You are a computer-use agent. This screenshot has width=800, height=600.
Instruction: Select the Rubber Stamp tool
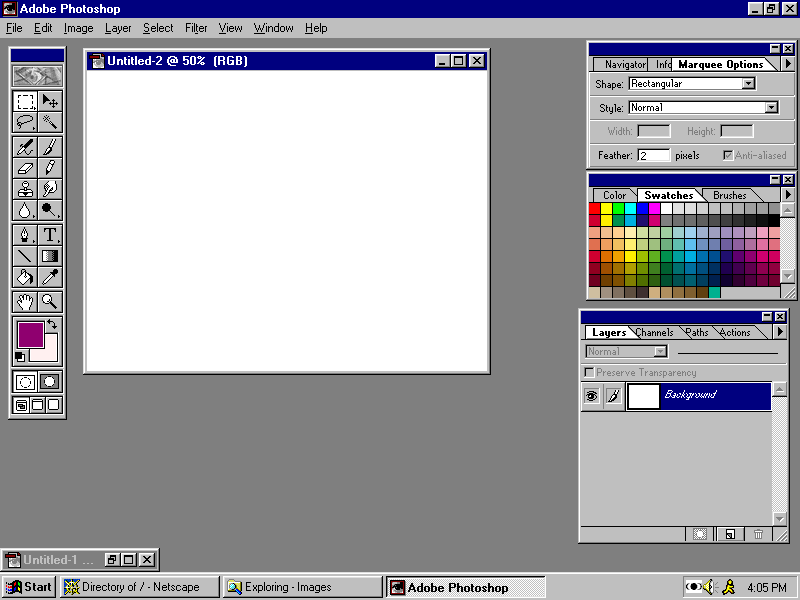25,189
